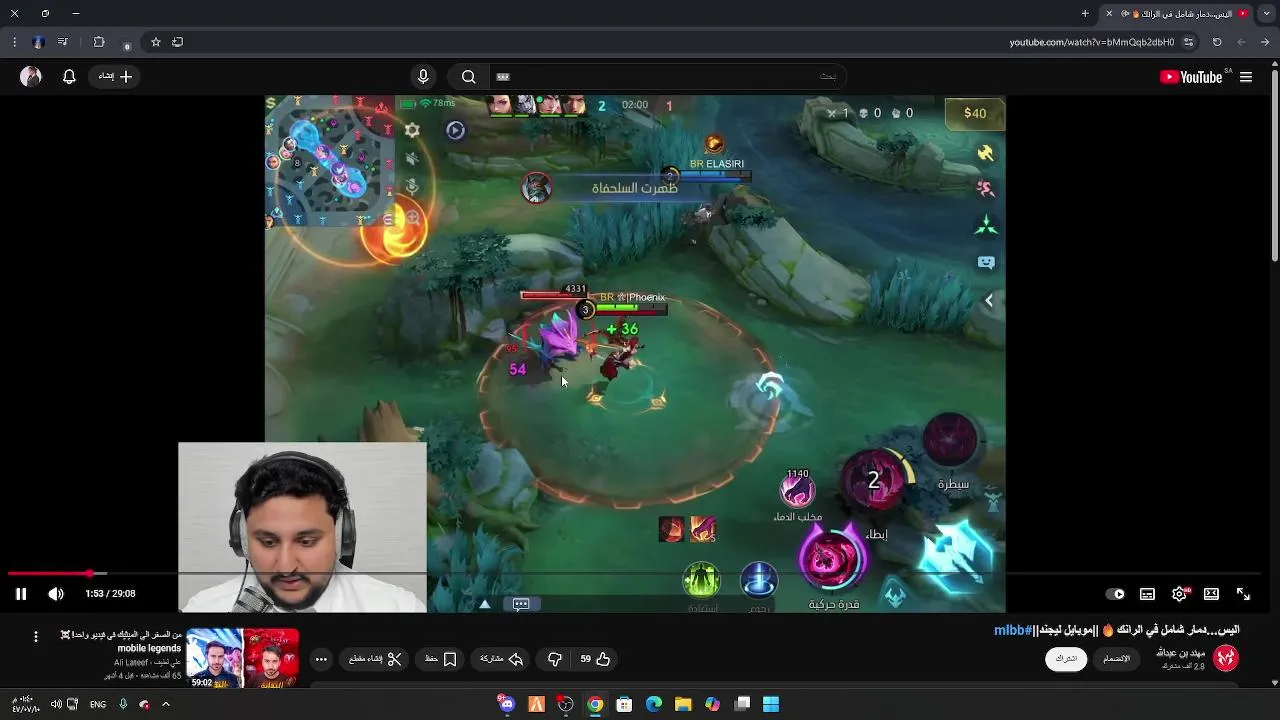Open the browser three-dot menu
Screen dimensions: 1280x720
click(14, 42)
